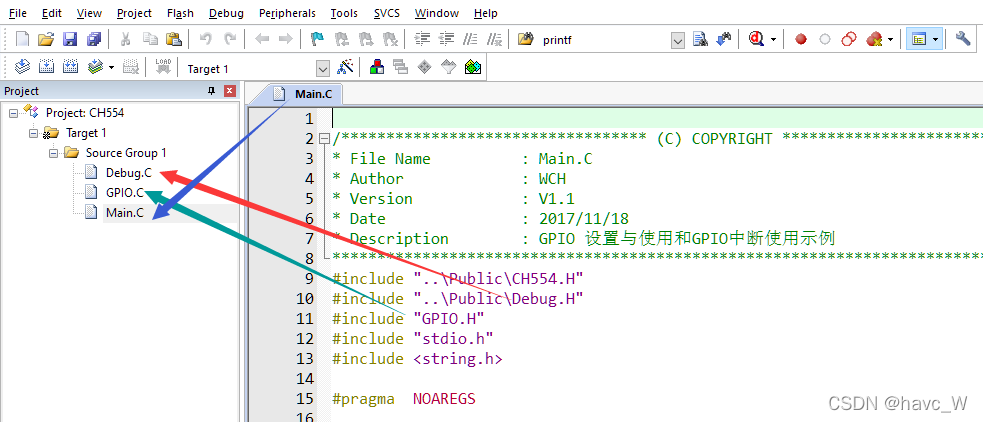Indent selected lines icon
The image size is (983, 422).
[x=424, y=40]
